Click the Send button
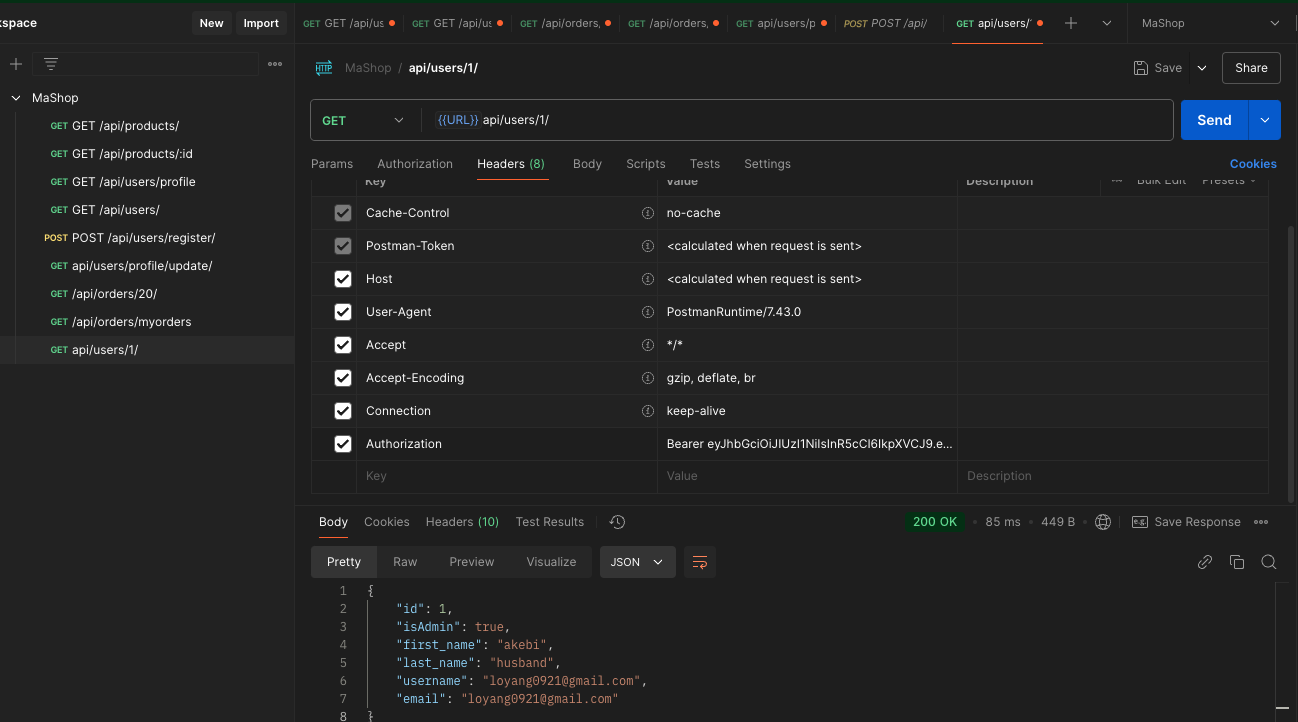This screenshot has height=722, width=1298. pos(1213,119)
